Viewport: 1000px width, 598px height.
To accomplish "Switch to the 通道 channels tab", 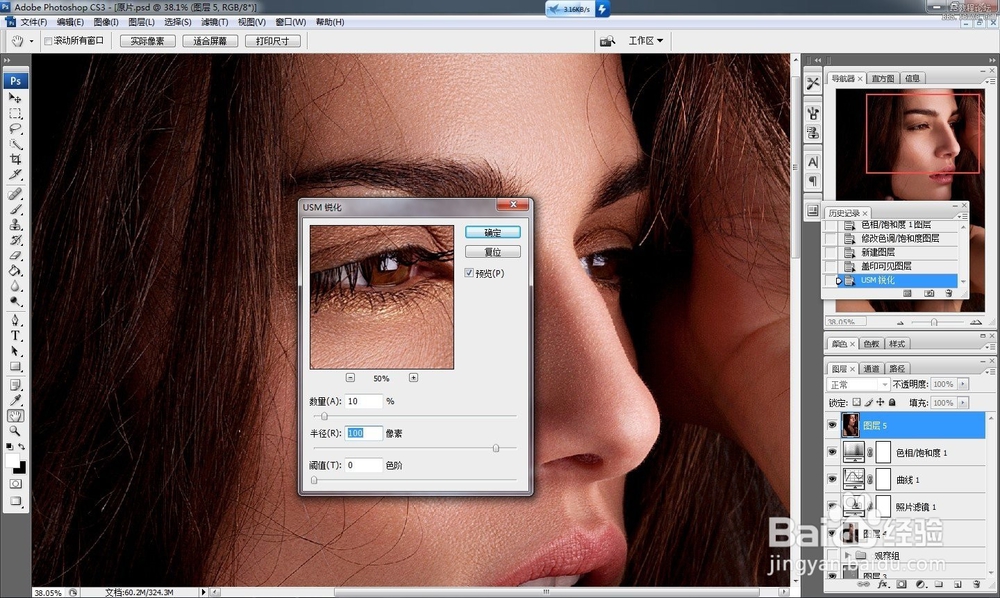I will coord(871,368).
